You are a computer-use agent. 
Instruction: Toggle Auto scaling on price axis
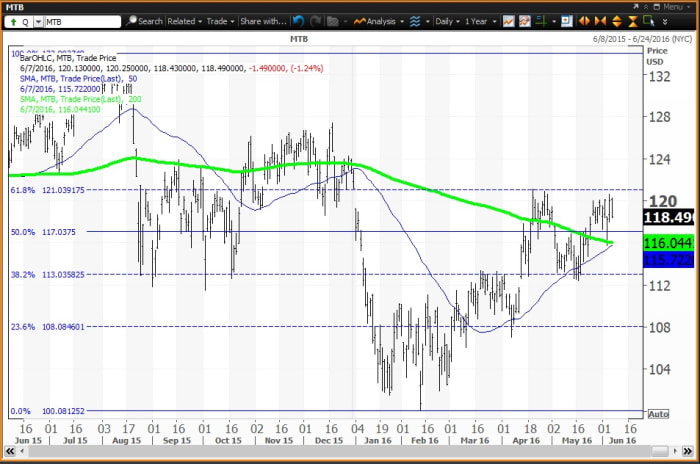(x=658, y=413)
